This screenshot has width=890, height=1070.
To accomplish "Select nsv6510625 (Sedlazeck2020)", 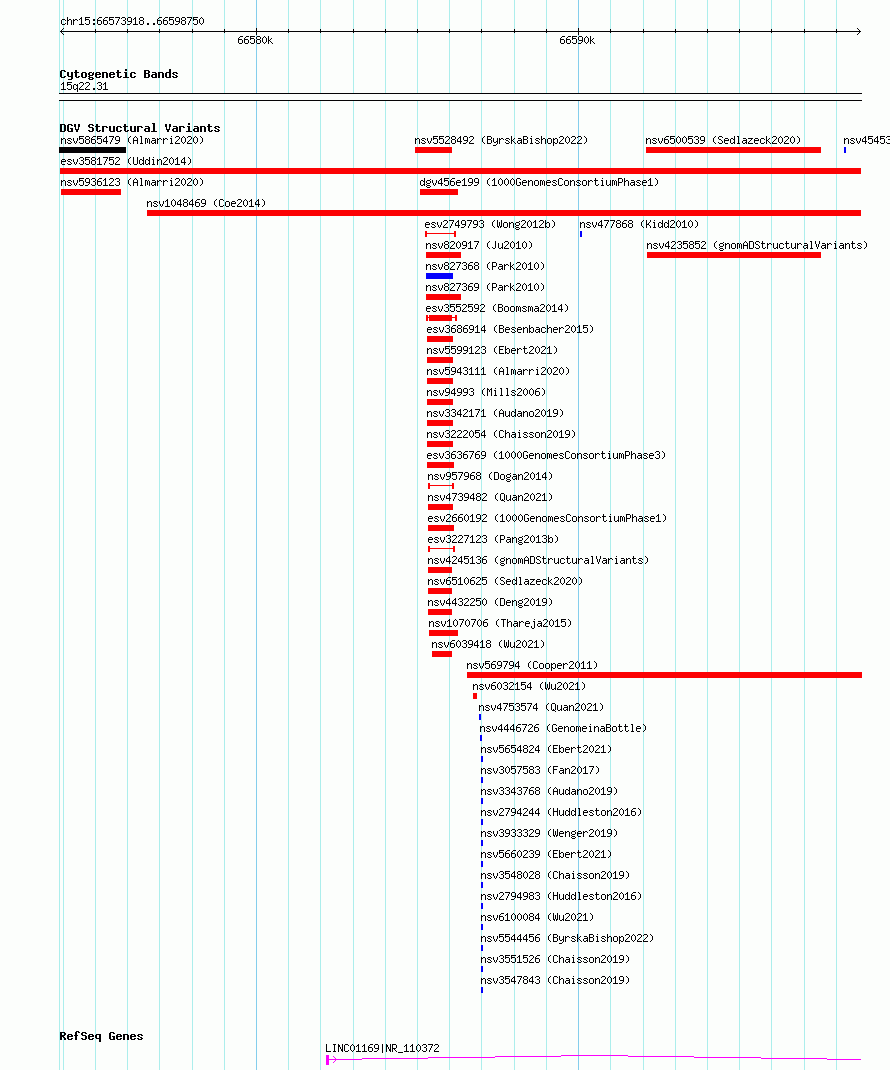I will [x=505, y=581].
